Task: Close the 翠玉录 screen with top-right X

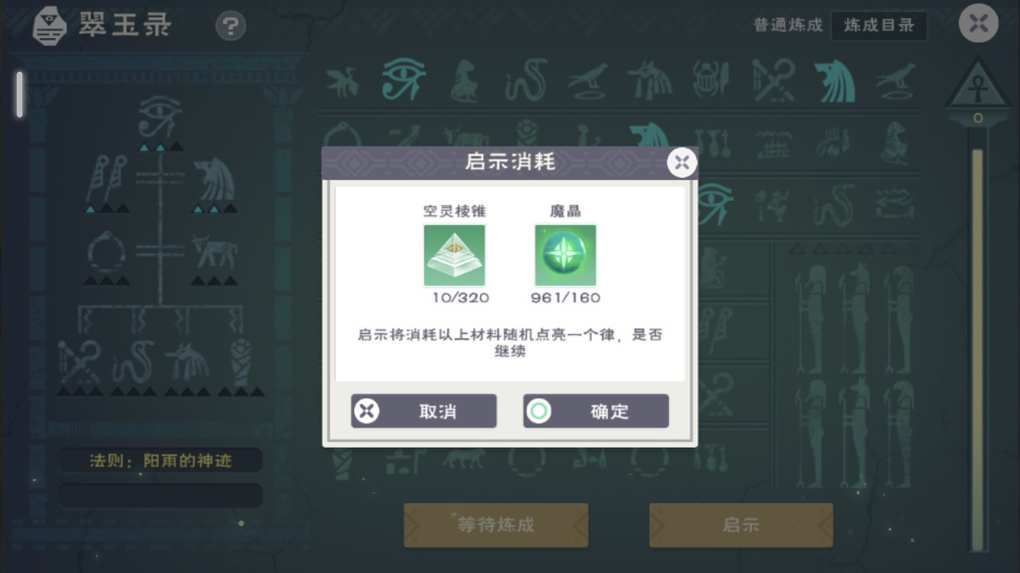Action: [x=978, y=23]
